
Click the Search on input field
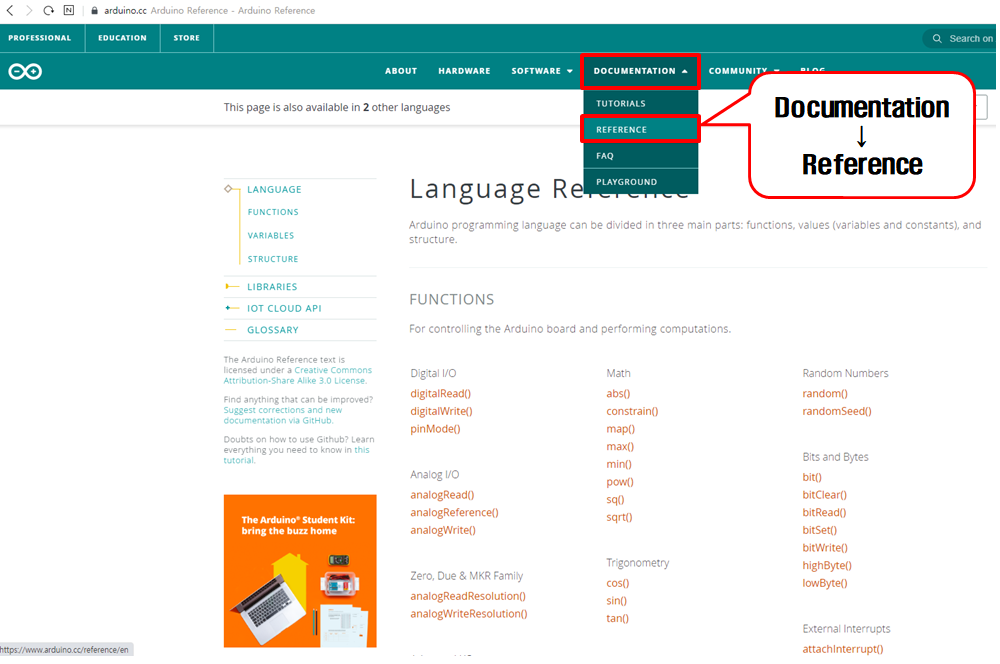pos(962,39)
